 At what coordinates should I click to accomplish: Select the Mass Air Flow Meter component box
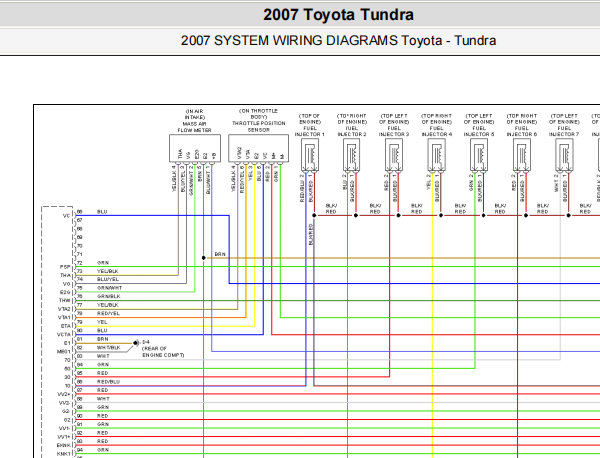tap(195, 148)
